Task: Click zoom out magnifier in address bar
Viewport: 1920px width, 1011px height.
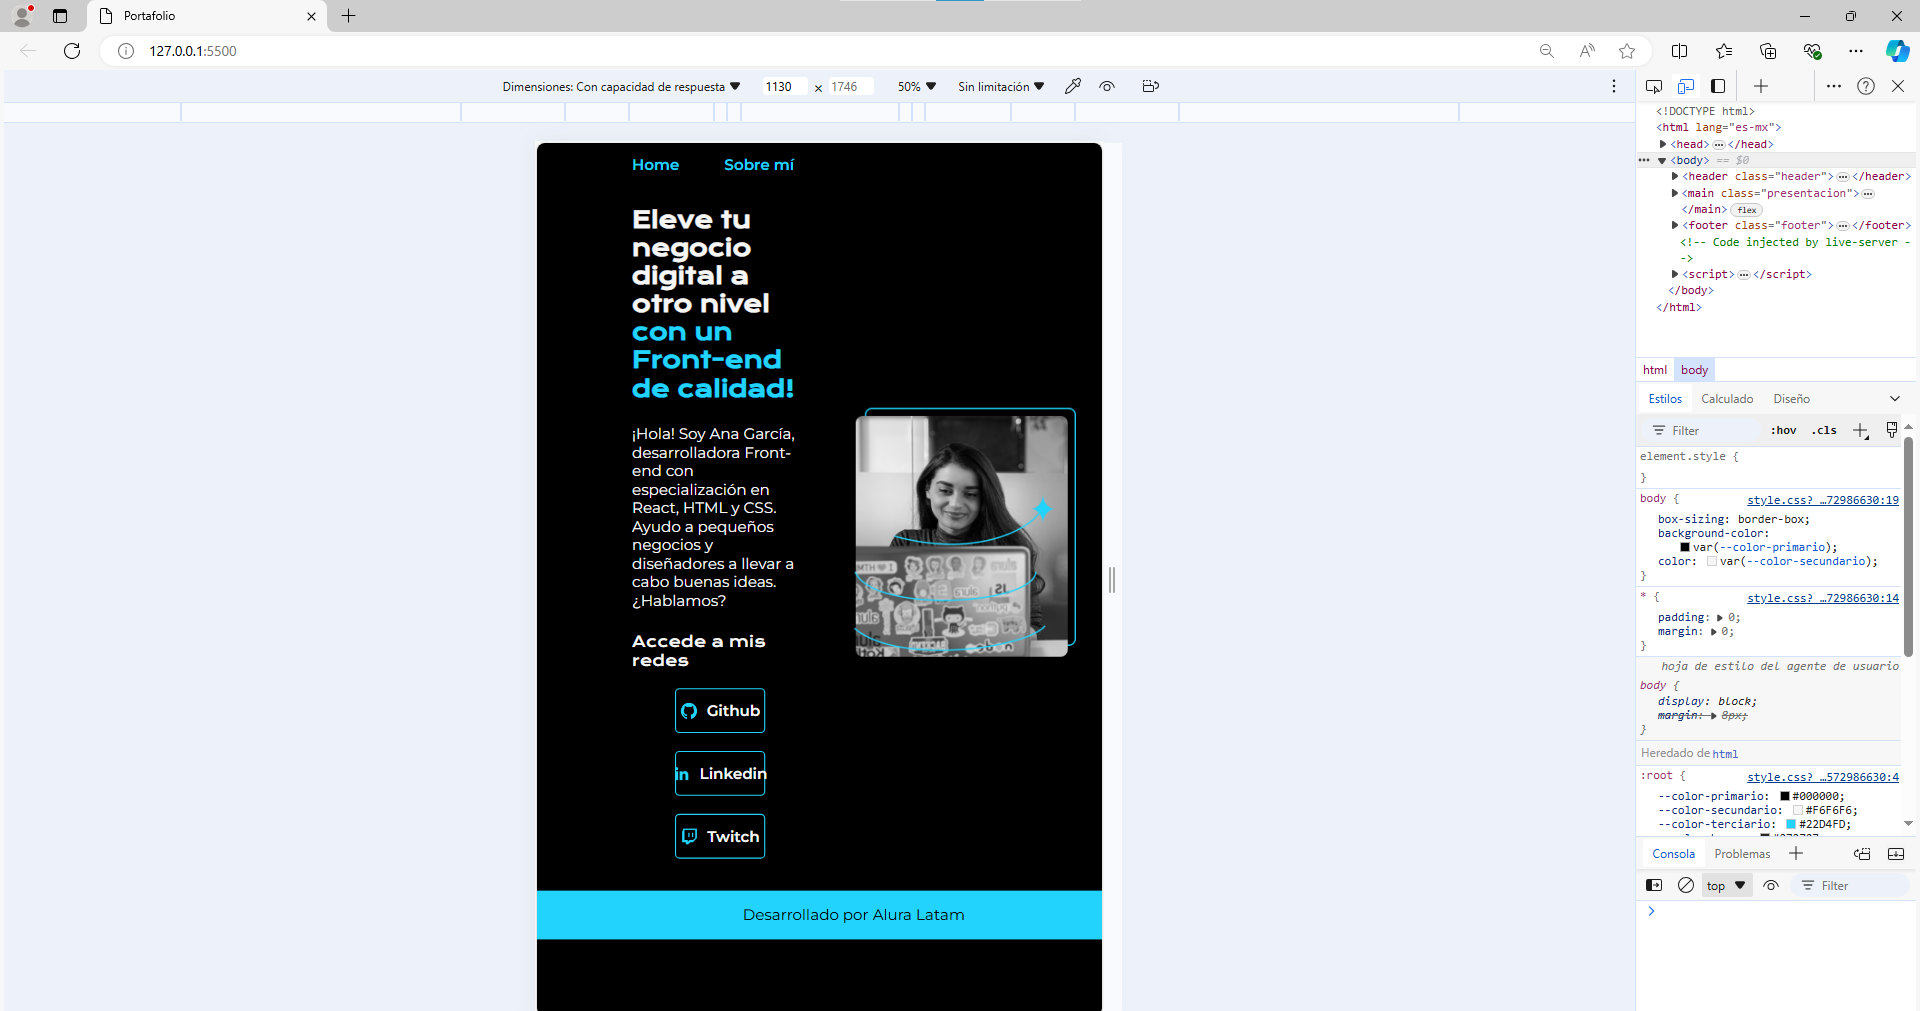Action: (x=1547, y=51)
